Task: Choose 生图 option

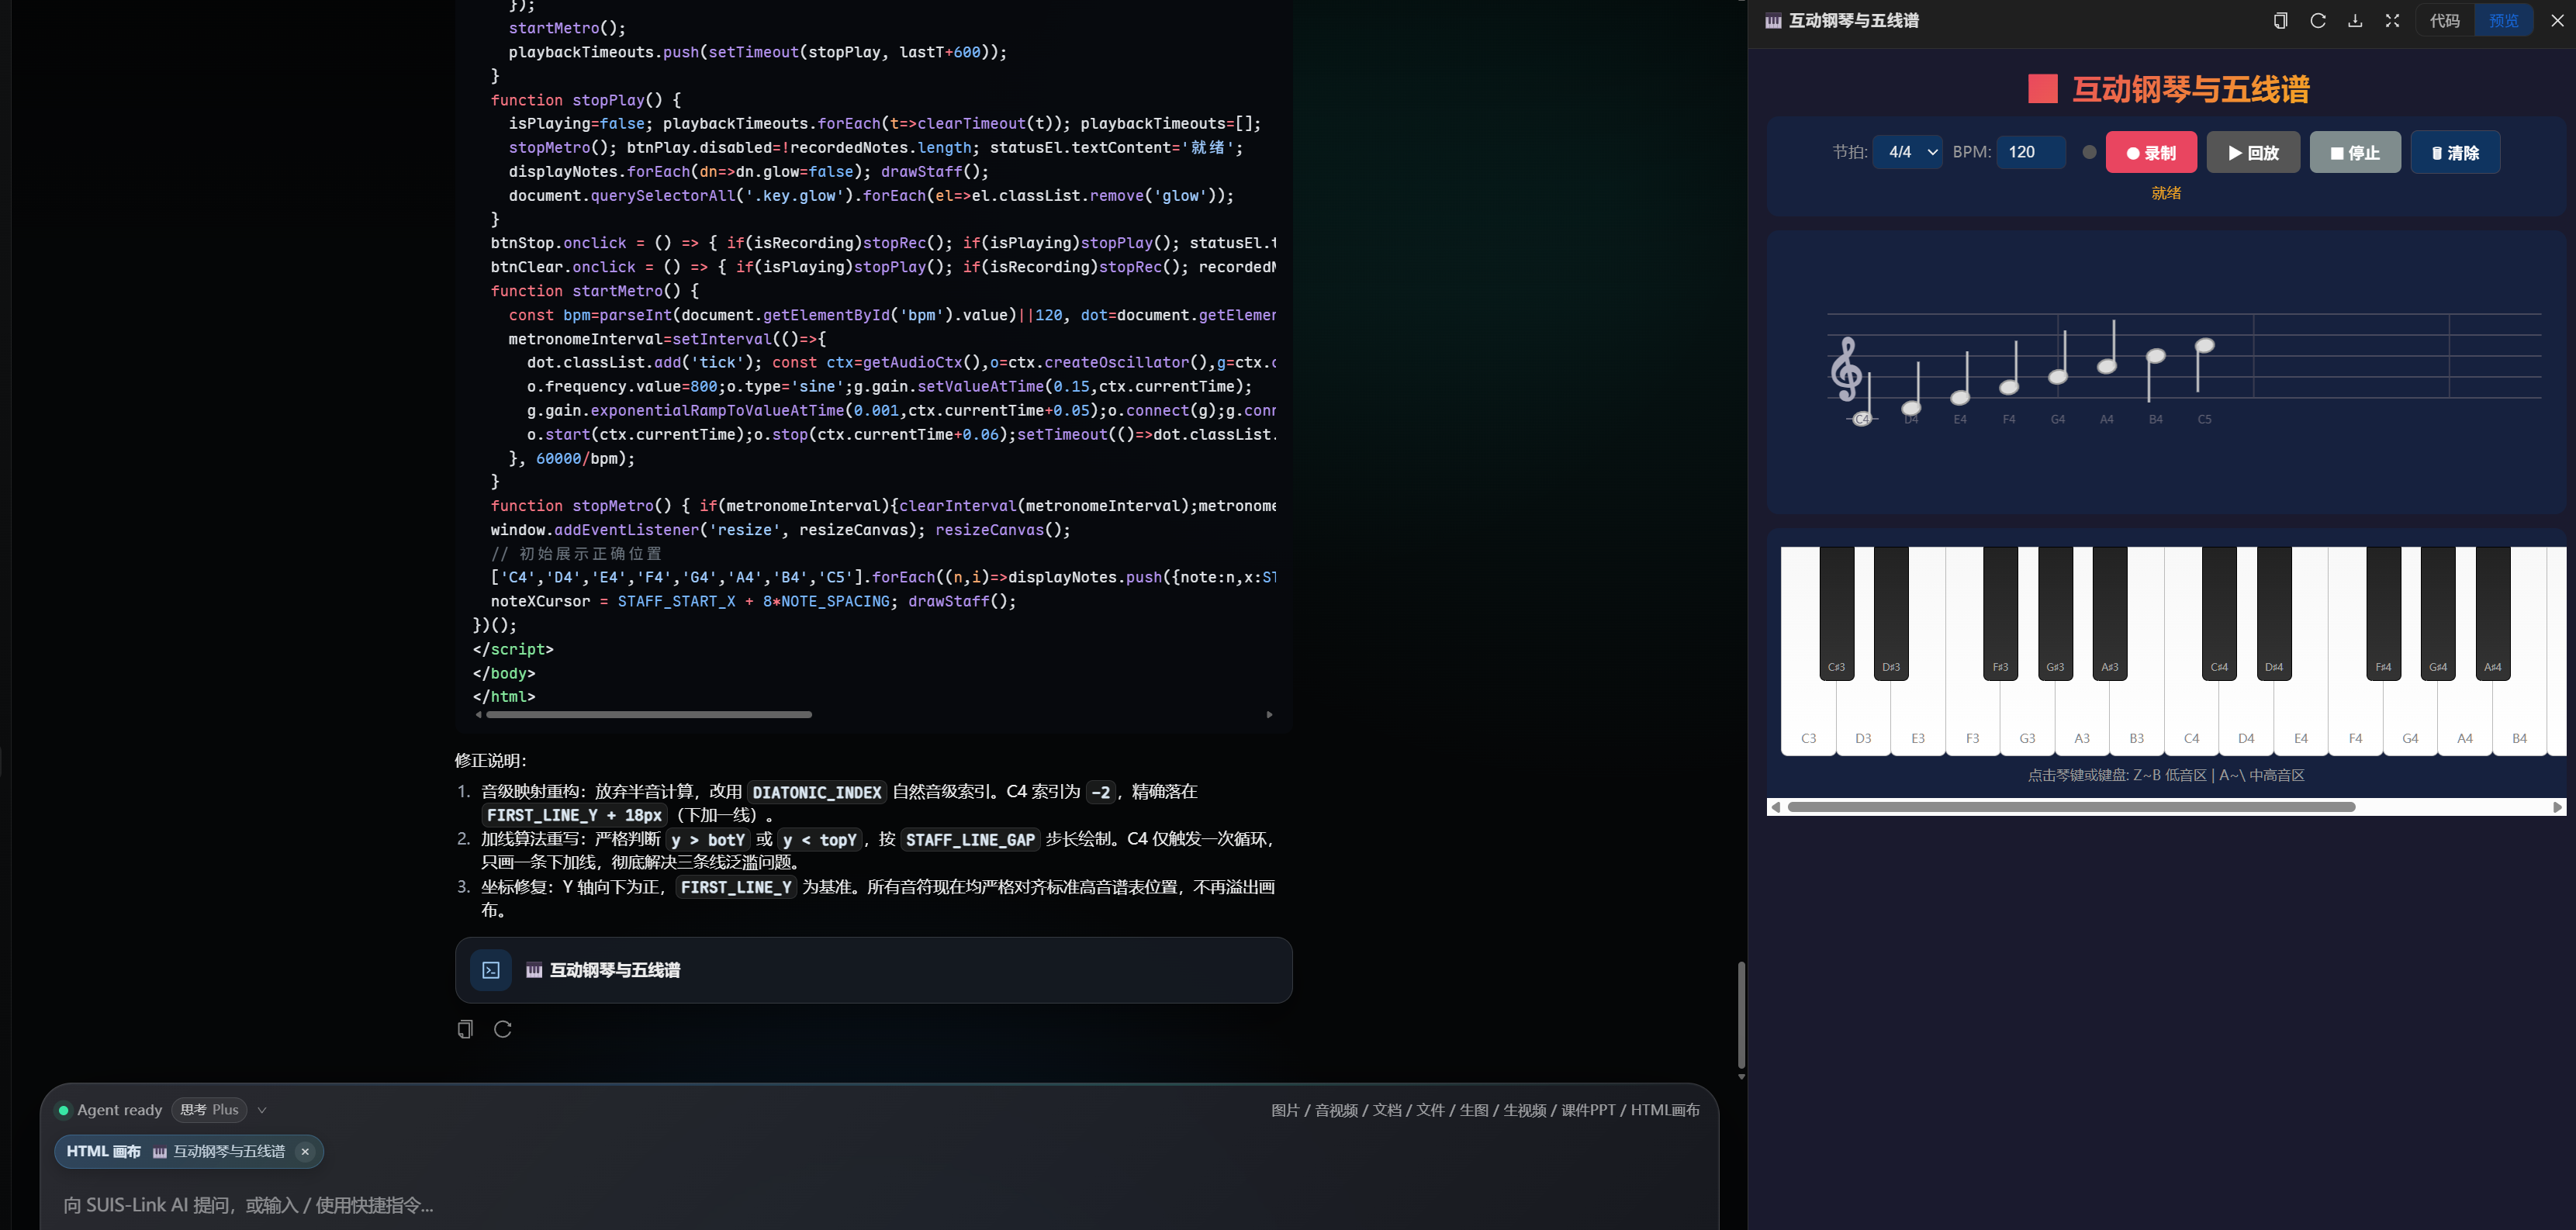Action: (x=1474, y=1110)
